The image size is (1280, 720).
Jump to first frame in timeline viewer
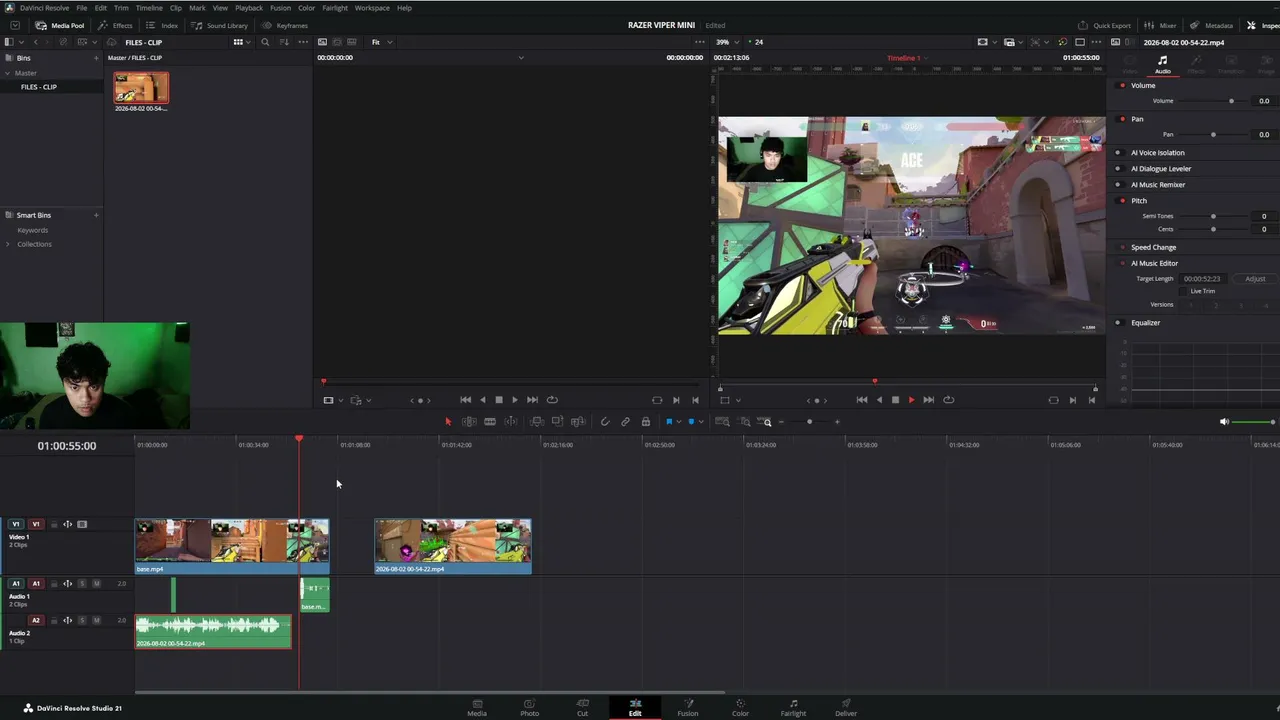tap(862, 400)
